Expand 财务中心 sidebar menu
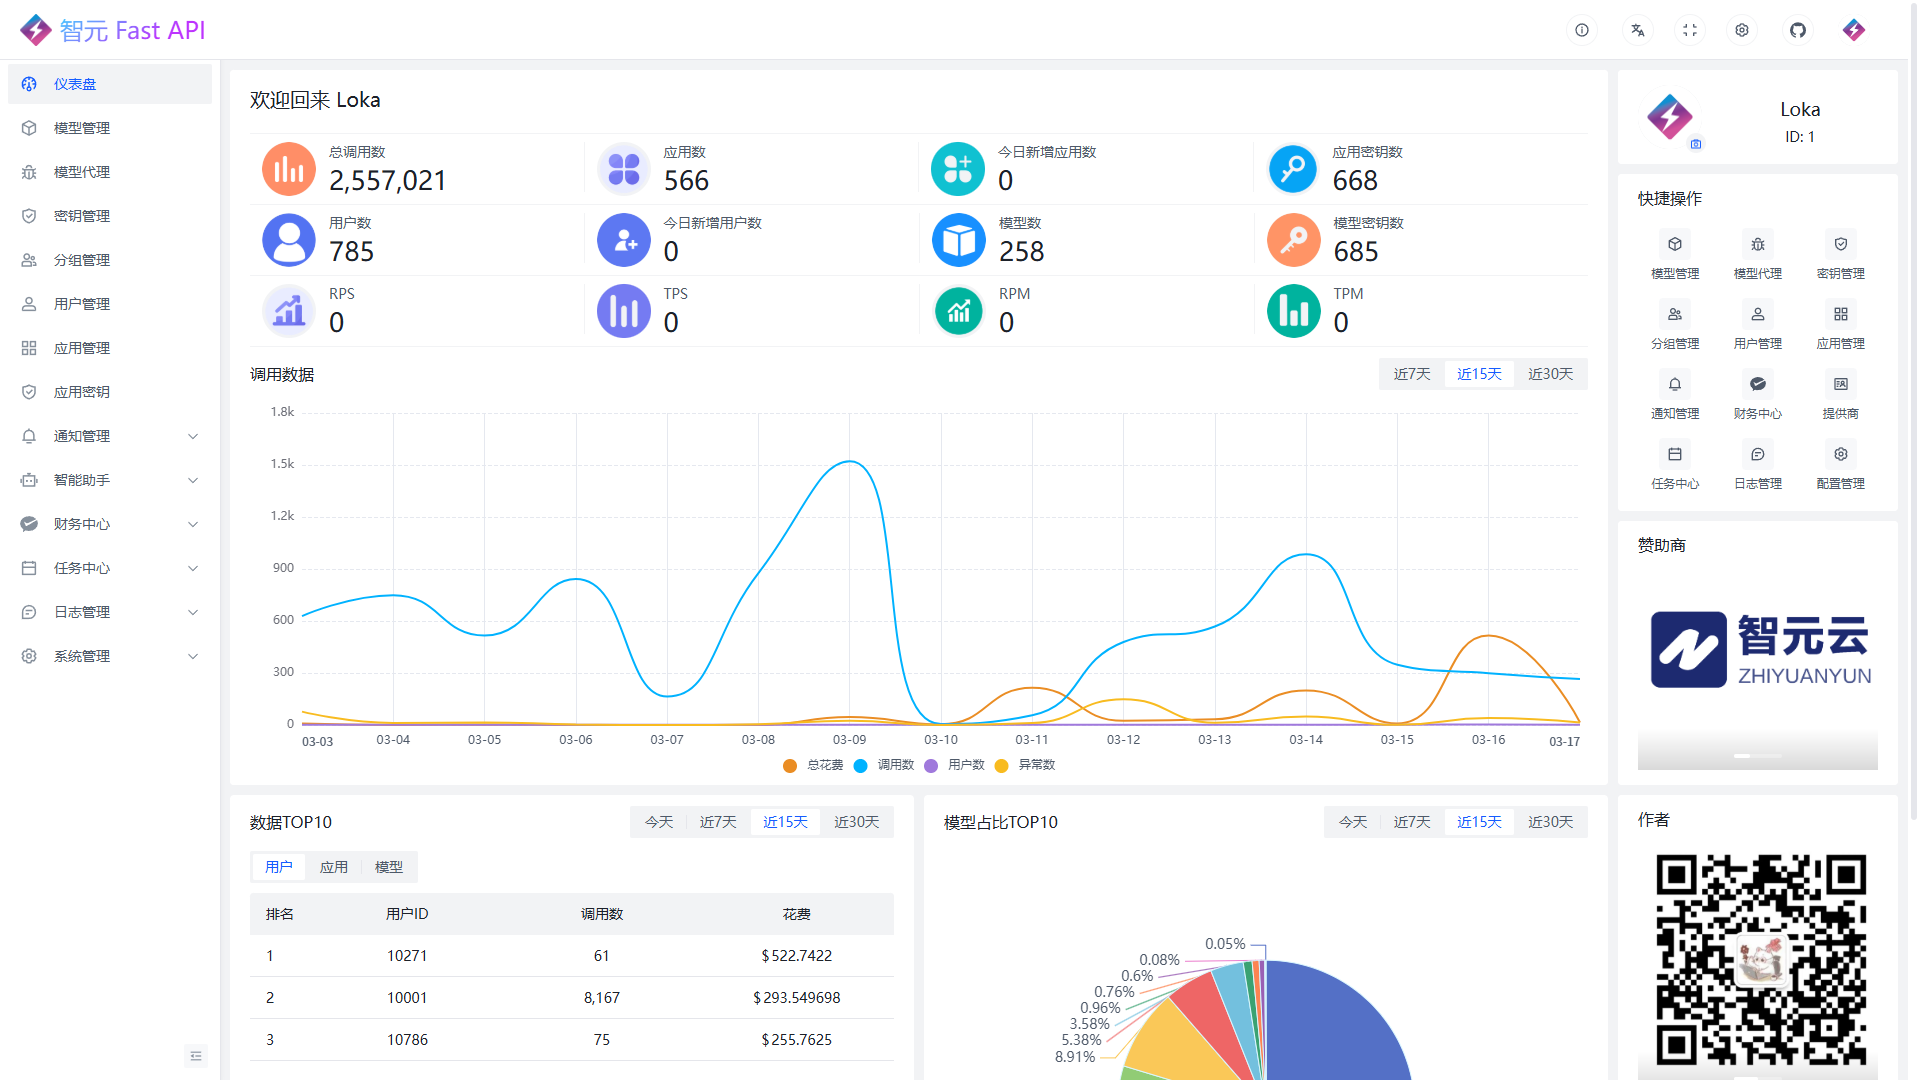Image resolution: width=1920 pixels, height=1080 pixels. tap(110, 524)
